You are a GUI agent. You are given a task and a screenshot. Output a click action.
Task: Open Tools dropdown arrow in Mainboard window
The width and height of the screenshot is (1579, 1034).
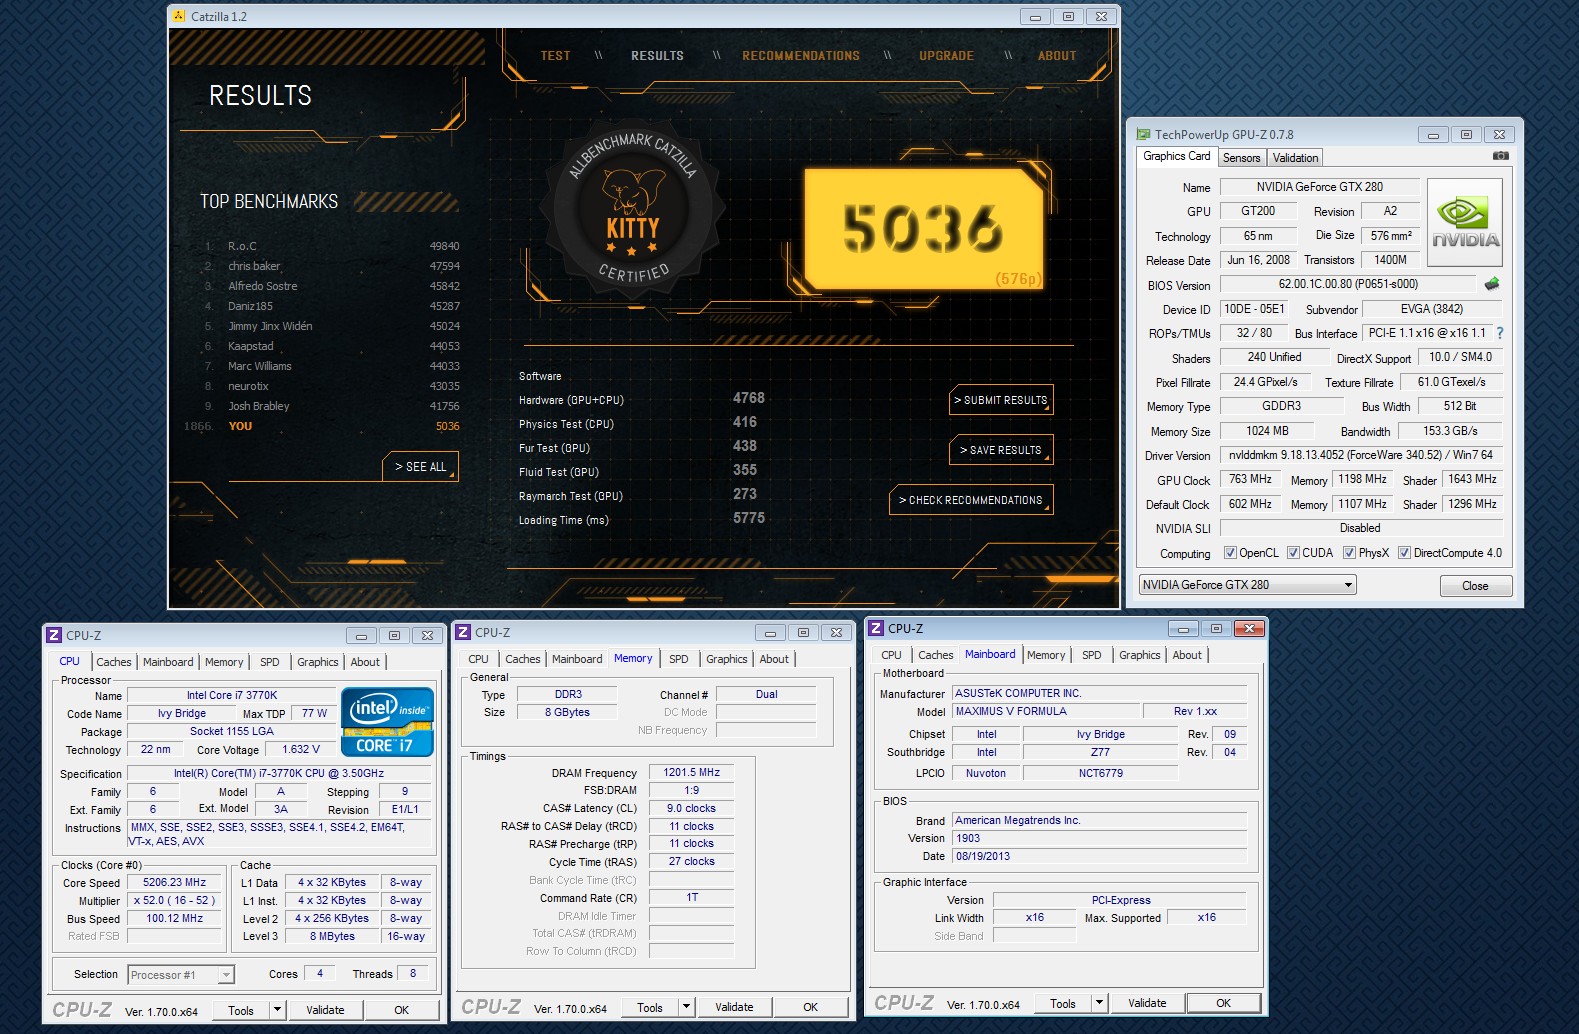coord(1099,1003)
